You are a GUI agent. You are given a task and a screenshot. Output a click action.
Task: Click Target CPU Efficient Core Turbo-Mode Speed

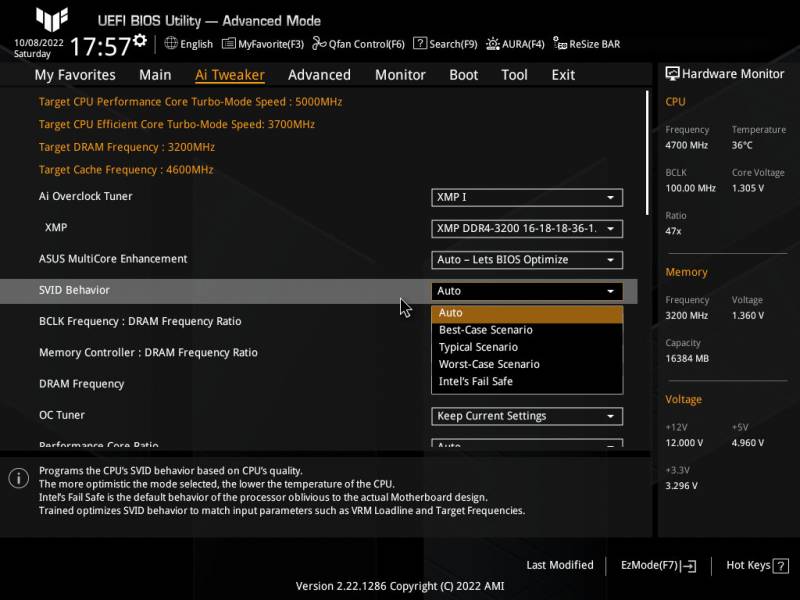tap(177, 124)
